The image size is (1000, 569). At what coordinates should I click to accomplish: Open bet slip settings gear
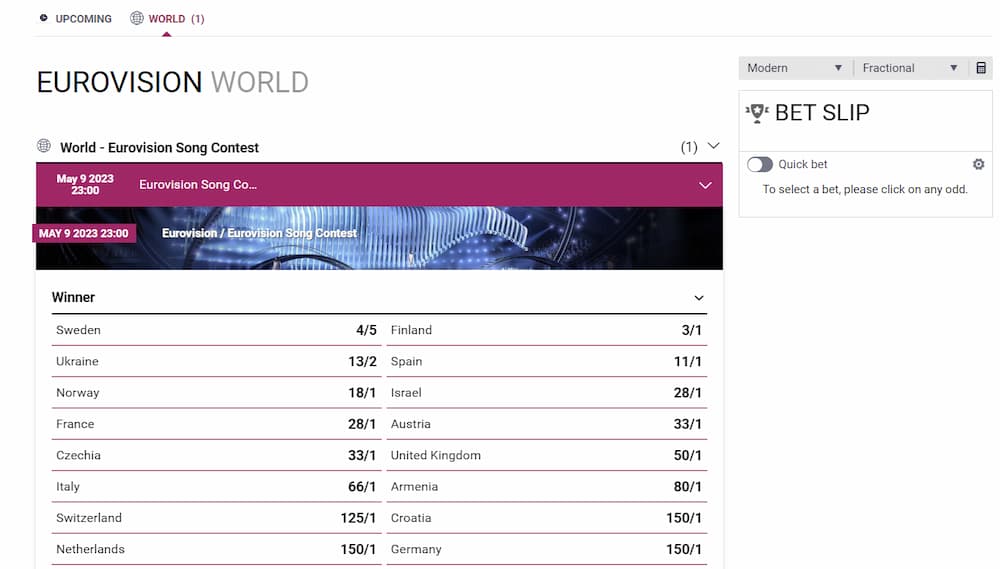click(x=978, y=164)
